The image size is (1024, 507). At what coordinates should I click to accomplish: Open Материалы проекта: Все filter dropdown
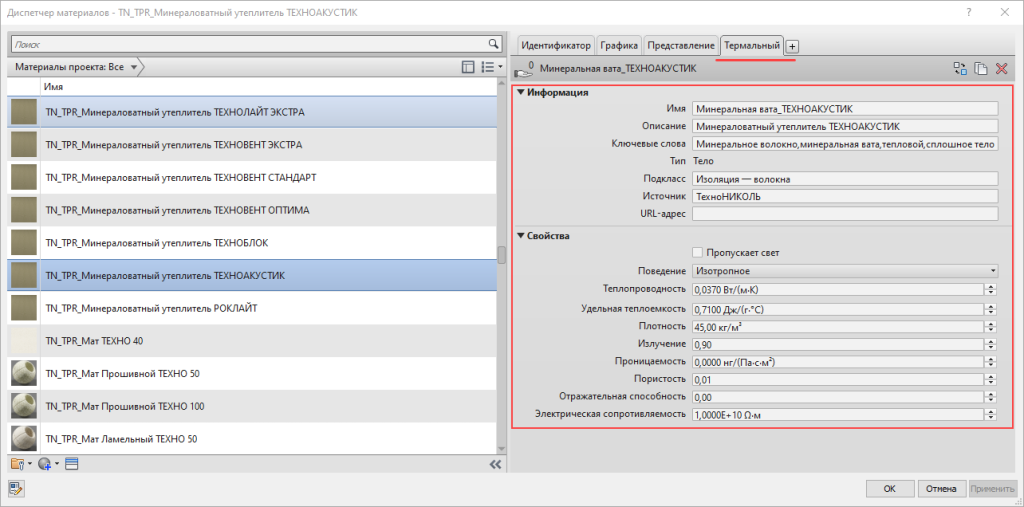[76, 67]
